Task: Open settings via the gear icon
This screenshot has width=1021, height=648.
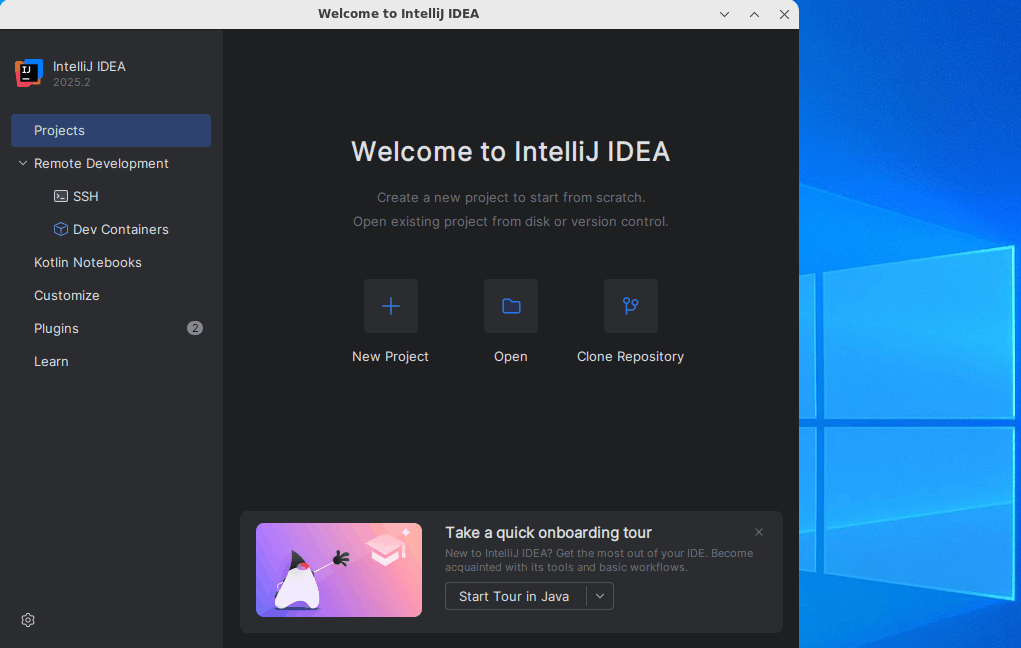Action: (x=28, y=620)
